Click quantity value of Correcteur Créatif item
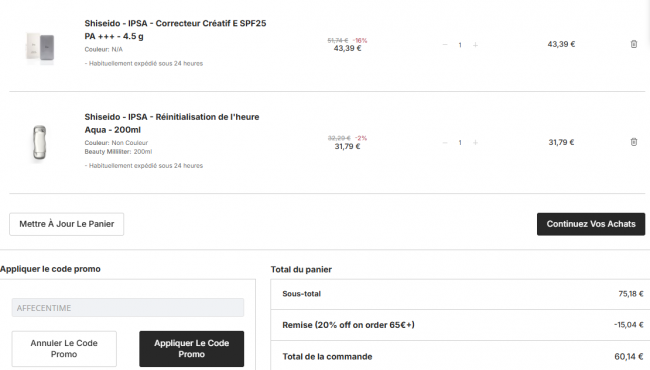Image resolution: width=650 pixels, height=370 pixels. 460,45
